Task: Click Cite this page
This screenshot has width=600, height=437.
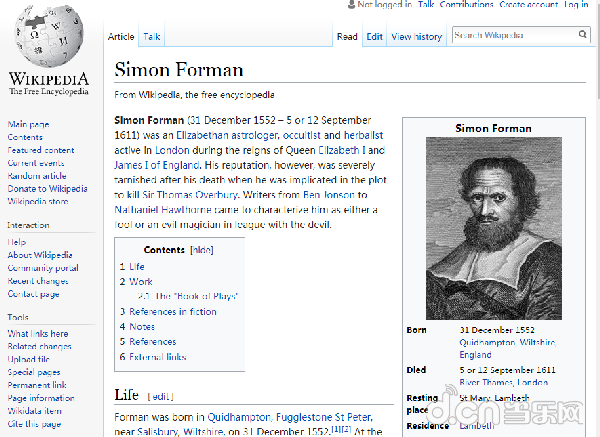Action: point(34,424)
